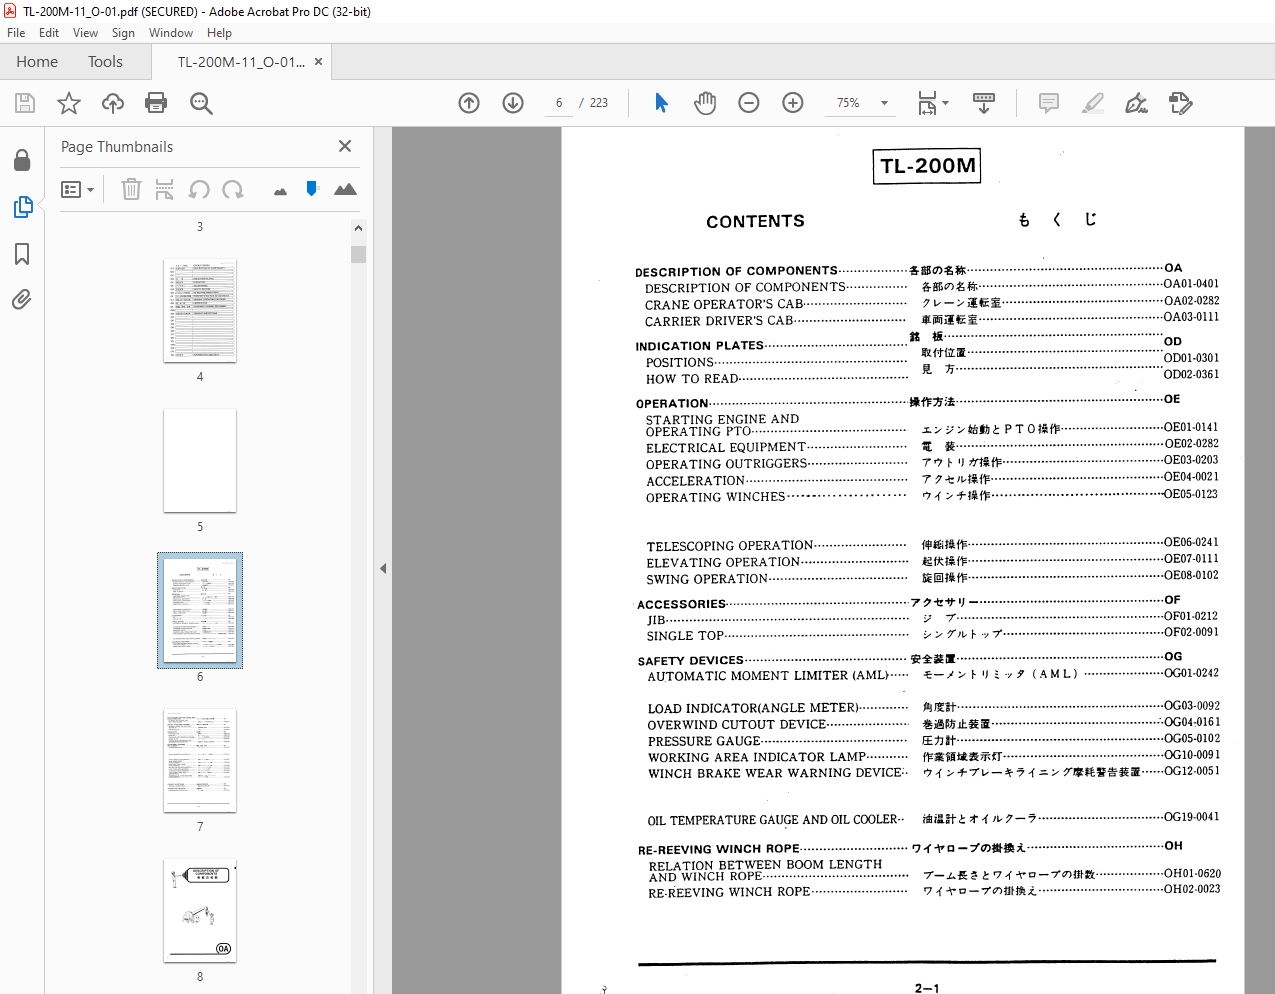Close the TL-200M-11_O-01 document tab

point(318,61)
